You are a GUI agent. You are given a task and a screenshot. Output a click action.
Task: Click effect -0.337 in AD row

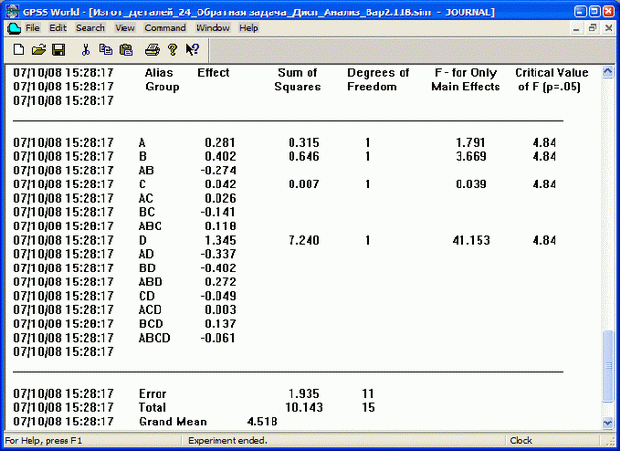[x=218, y=254]
